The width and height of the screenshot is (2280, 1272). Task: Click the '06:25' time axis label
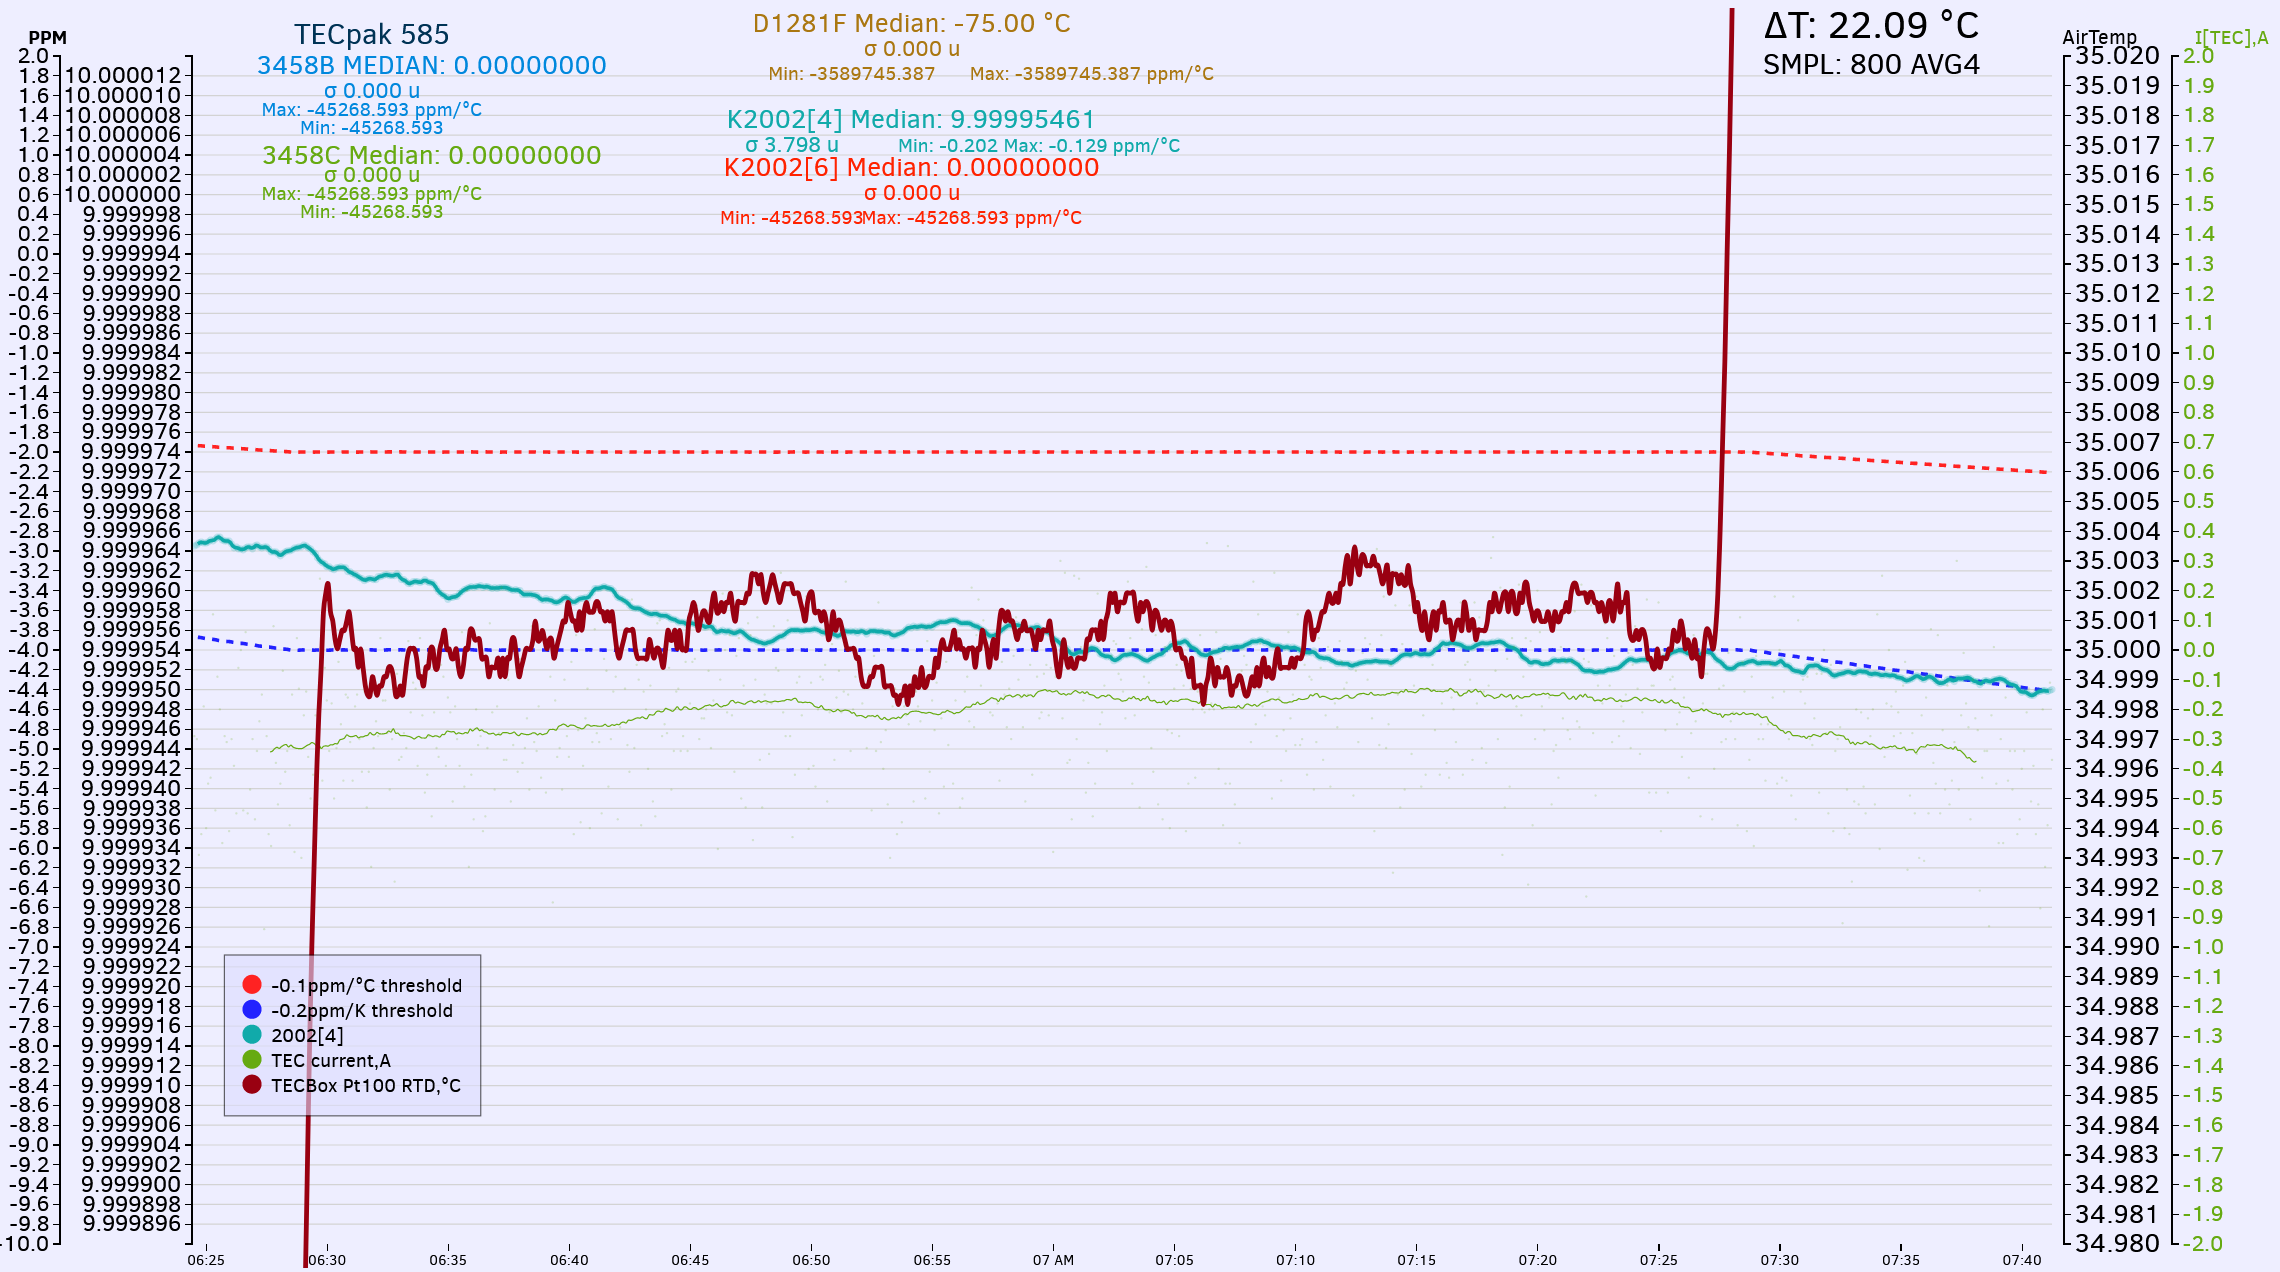(206, 1260)
